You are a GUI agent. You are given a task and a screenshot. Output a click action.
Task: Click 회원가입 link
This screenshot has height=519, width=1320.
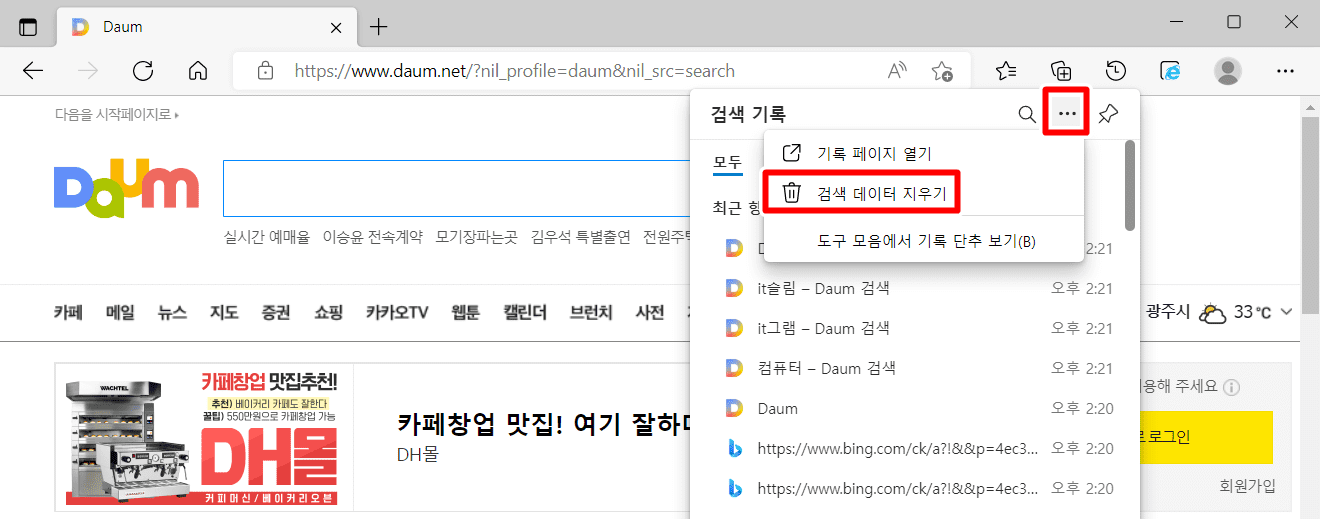tap(1247, 487)
